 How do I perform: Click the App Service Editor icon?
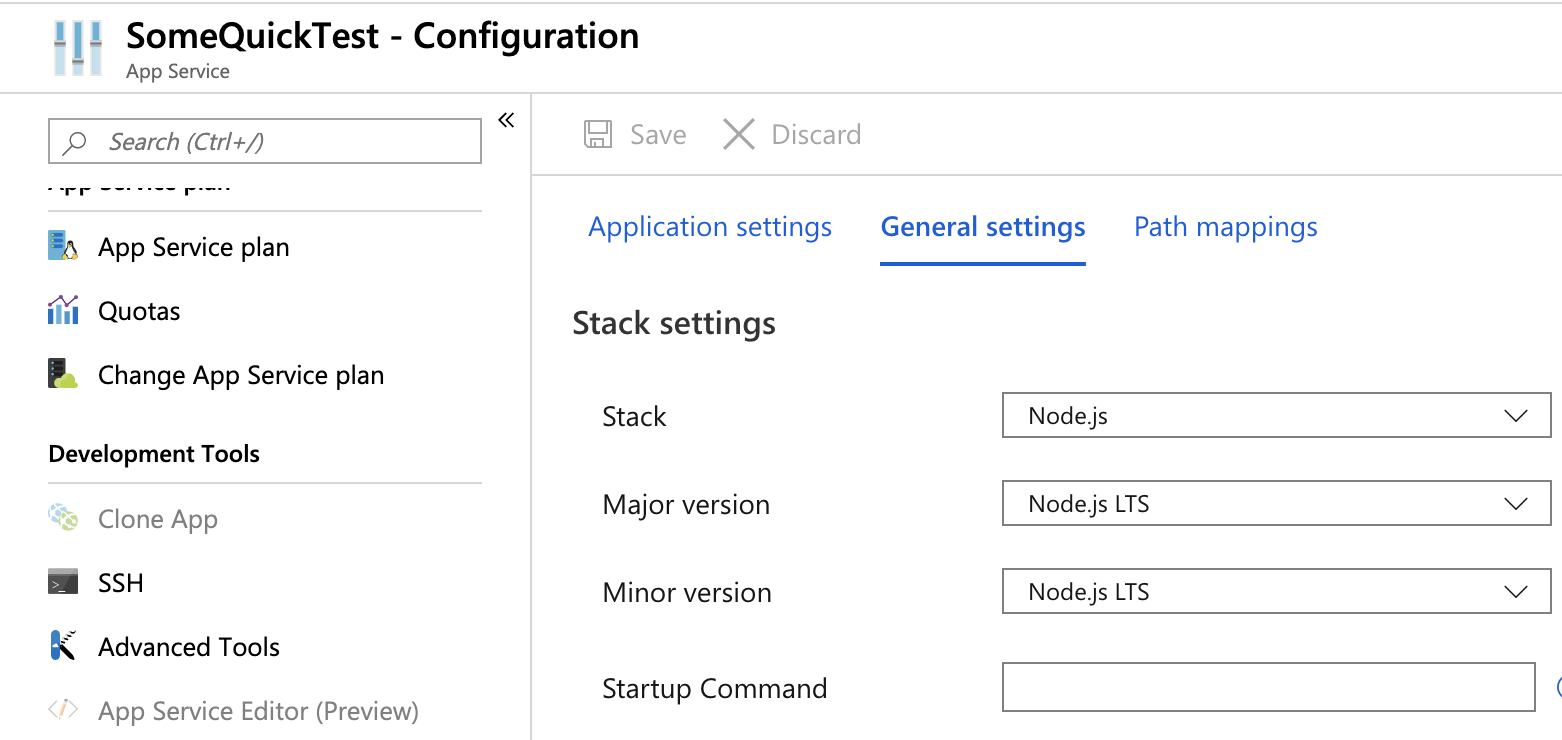pyautogui.click(x=63, y=711)
